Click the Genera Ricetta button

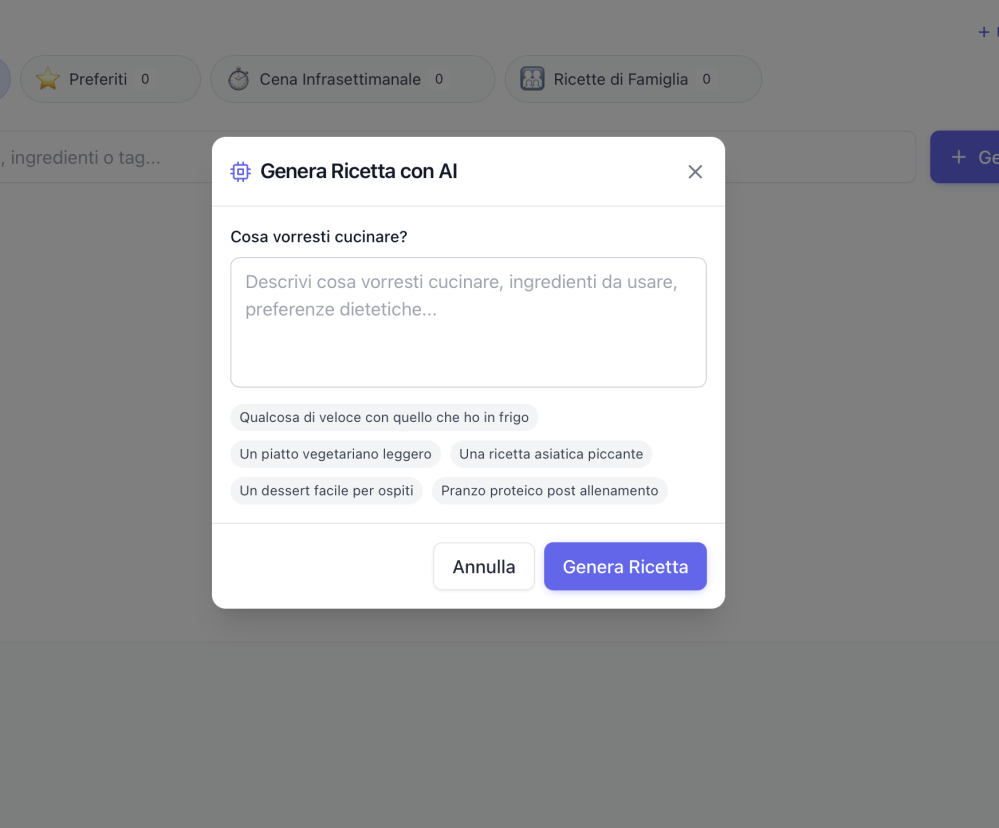point(625,567)
